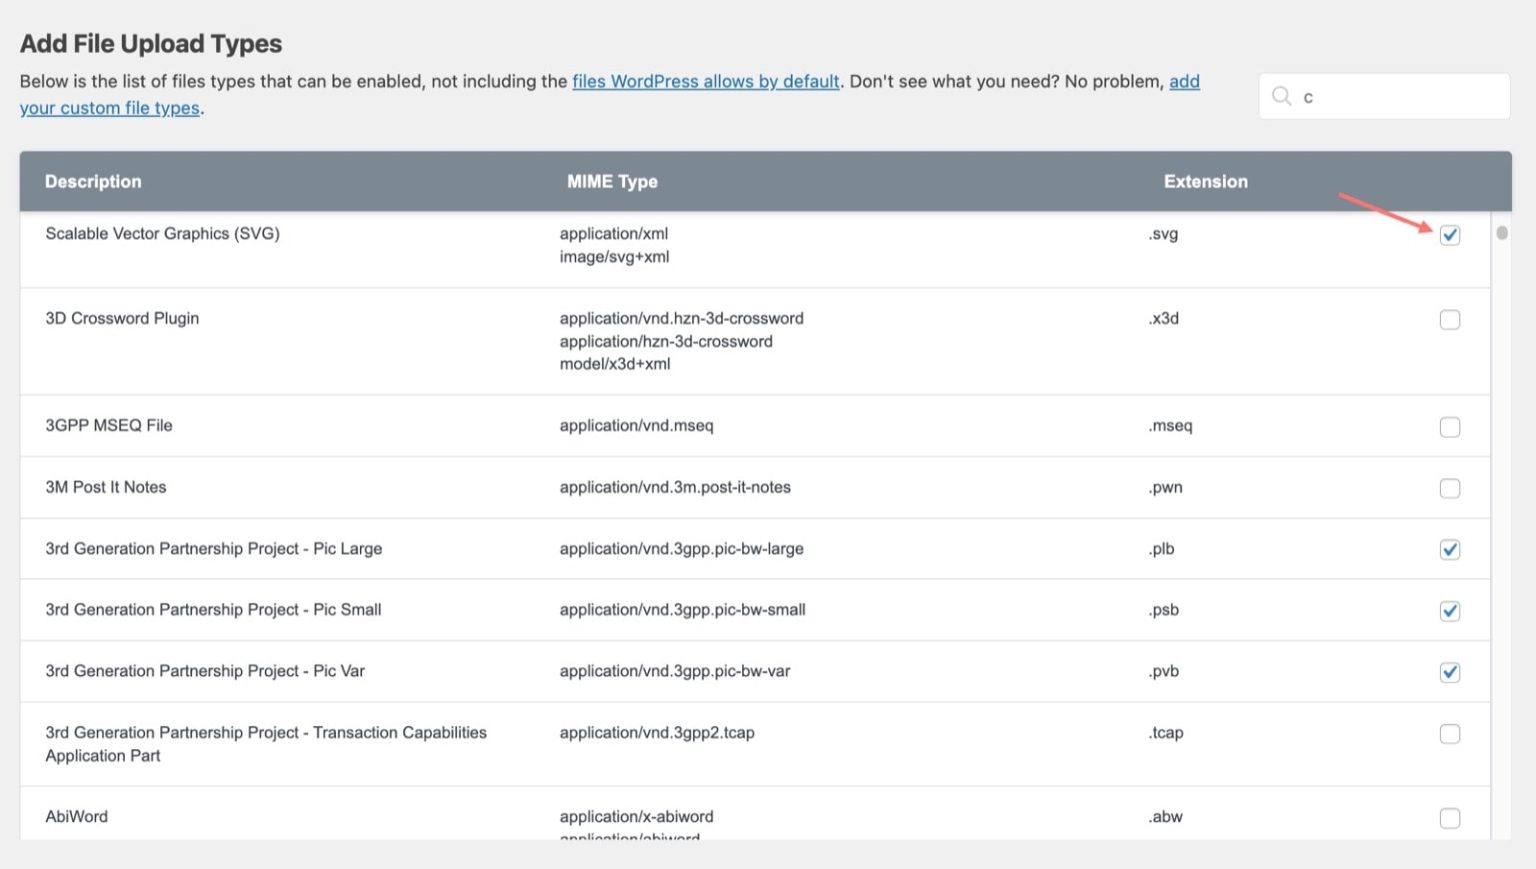This screenshot has height=869, width=1536.
Task: Check the 3M Post It Notes checkbox
Action: pyautogui.click(x=1449, y=488)
